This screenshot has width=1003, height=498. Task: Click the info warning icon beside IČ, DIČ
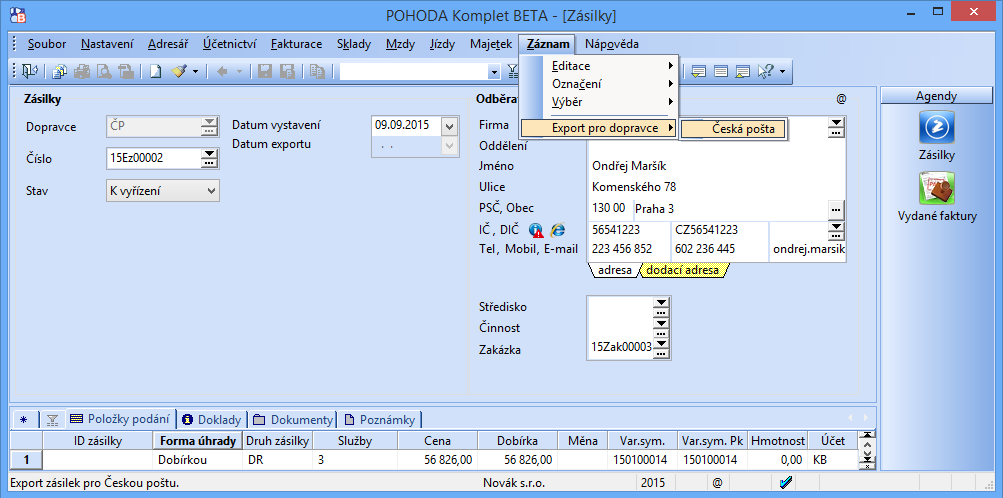(537, 230)
